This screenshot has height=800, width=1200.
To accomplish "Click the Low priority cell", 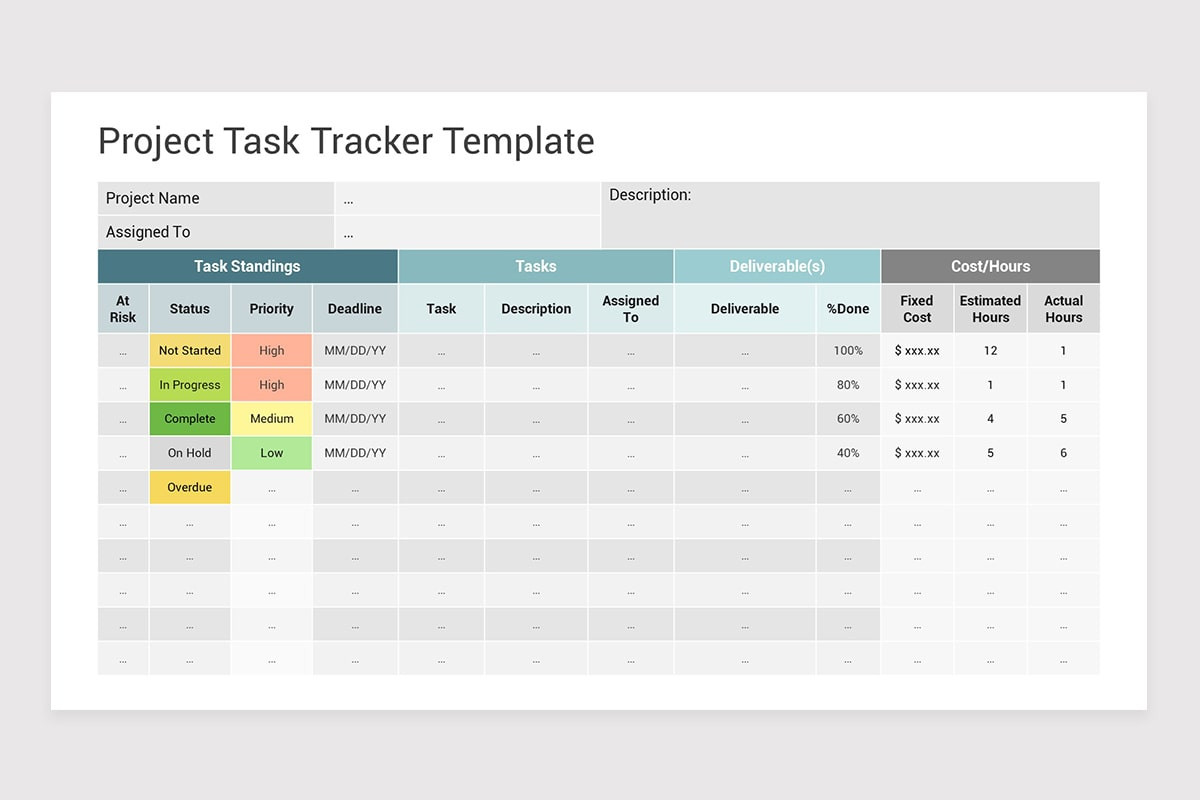I will tap(272, 453).
